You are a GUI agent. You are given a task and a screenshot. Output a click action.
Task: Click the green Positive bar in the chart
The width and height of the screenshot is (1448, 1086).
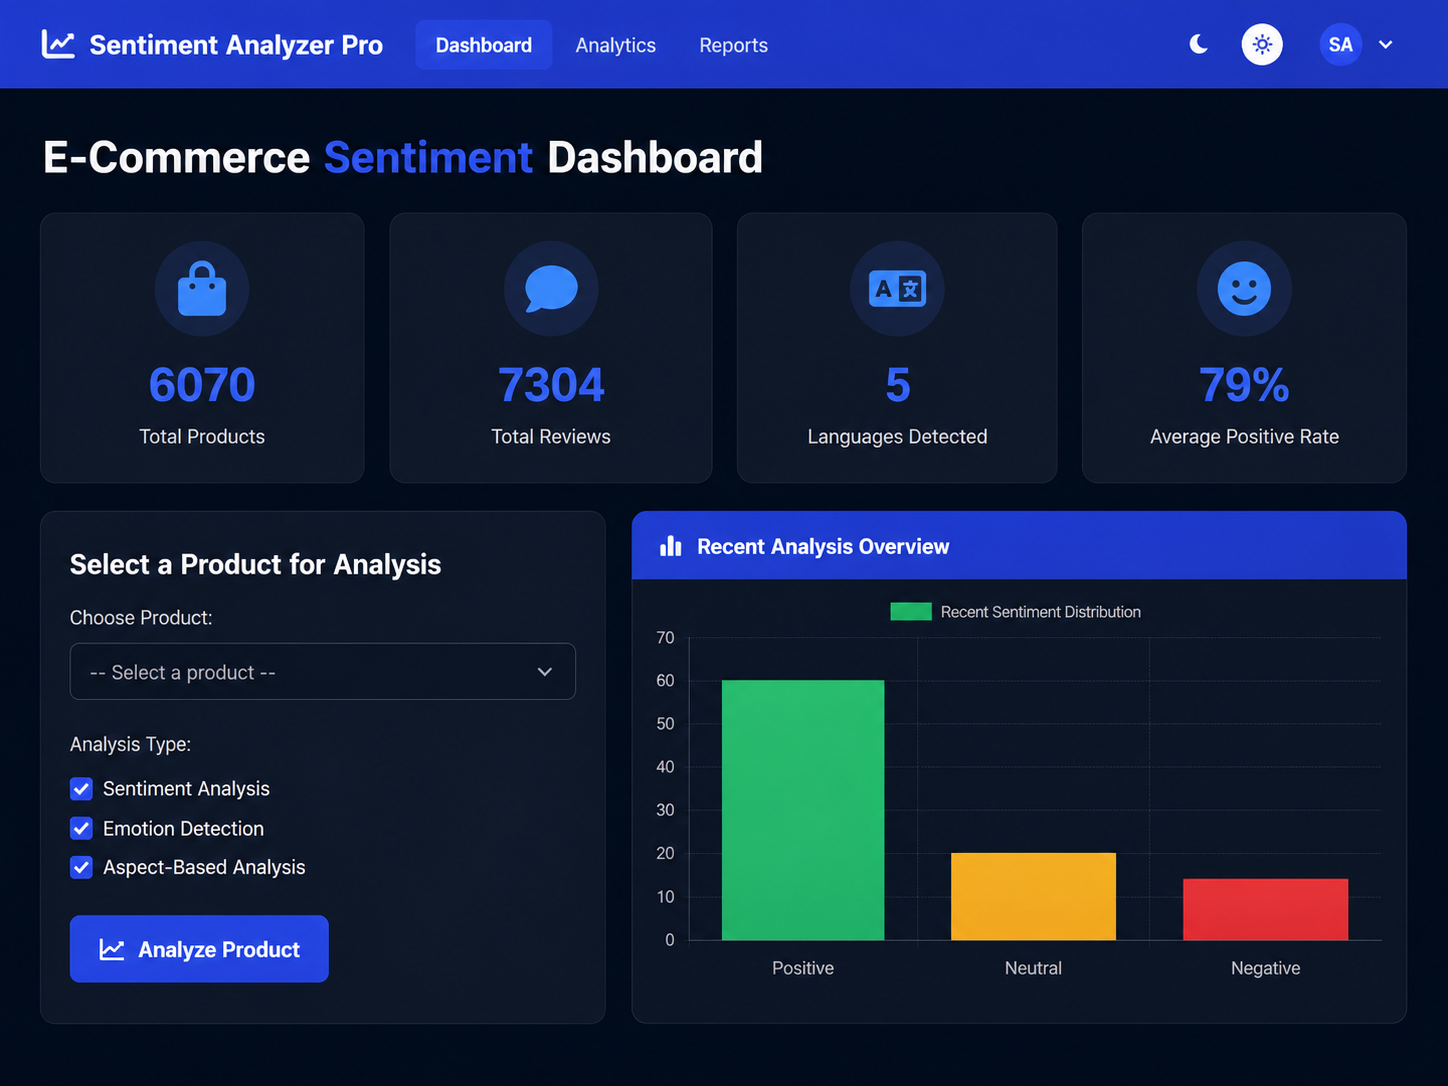(x=803, y=810)
